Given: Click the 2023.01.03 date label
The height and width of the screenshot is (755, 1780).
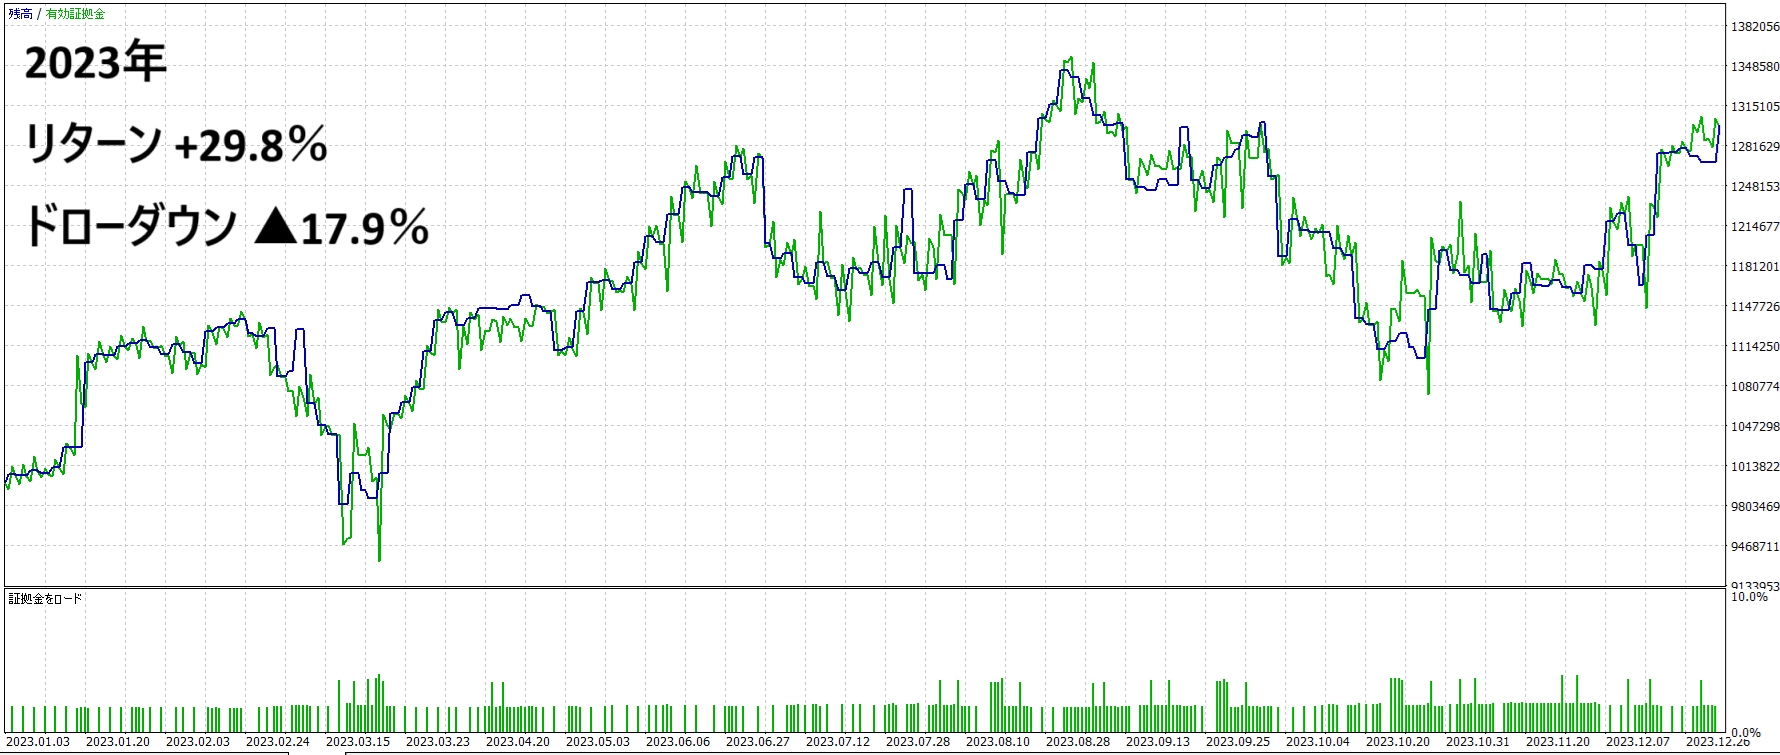Looking at the screenshot, I should (38, 742).
